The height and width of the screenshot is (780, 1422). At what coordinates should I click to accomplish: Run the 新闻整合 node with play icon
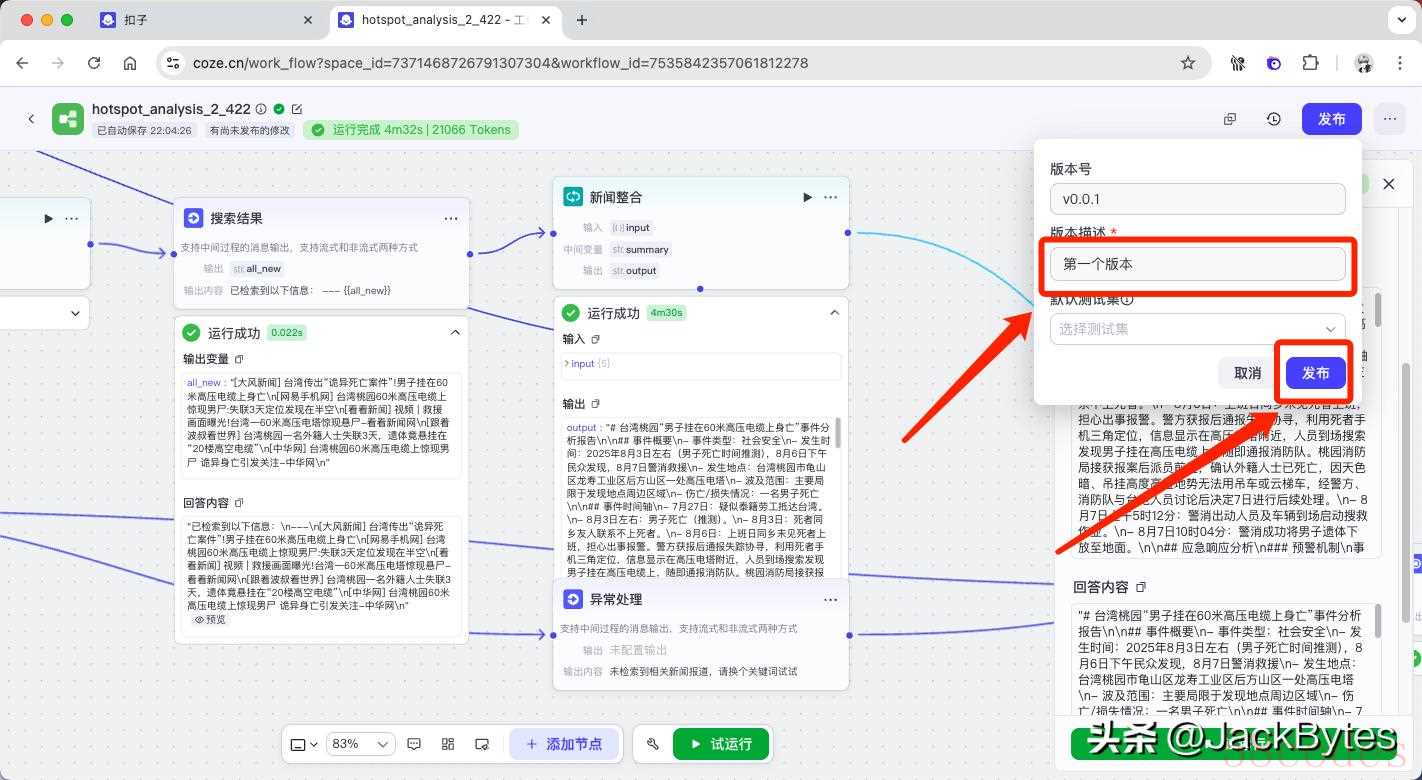pos(807,197)
